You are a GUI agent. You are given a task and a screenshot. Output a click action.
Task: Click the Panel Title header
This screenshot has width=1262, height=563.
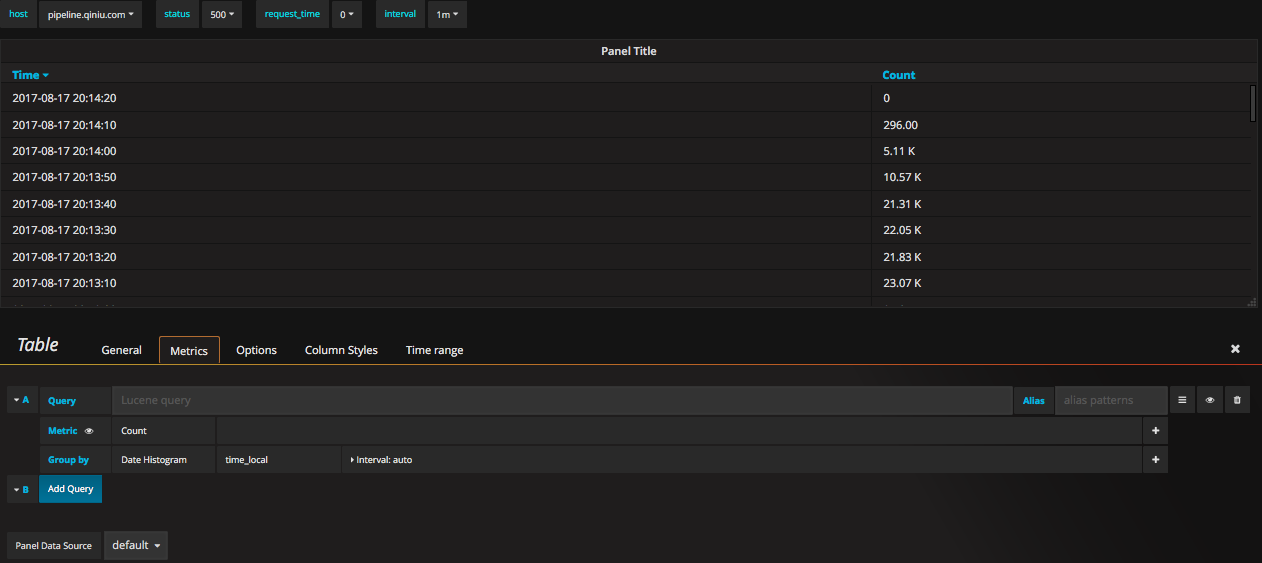tap(629, 51)
